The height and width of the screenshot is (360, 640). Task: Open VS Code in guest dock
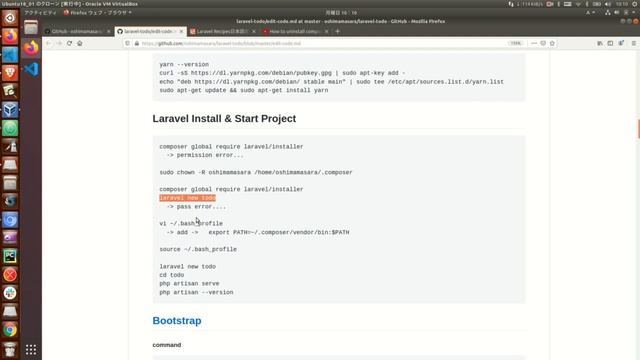31,69
